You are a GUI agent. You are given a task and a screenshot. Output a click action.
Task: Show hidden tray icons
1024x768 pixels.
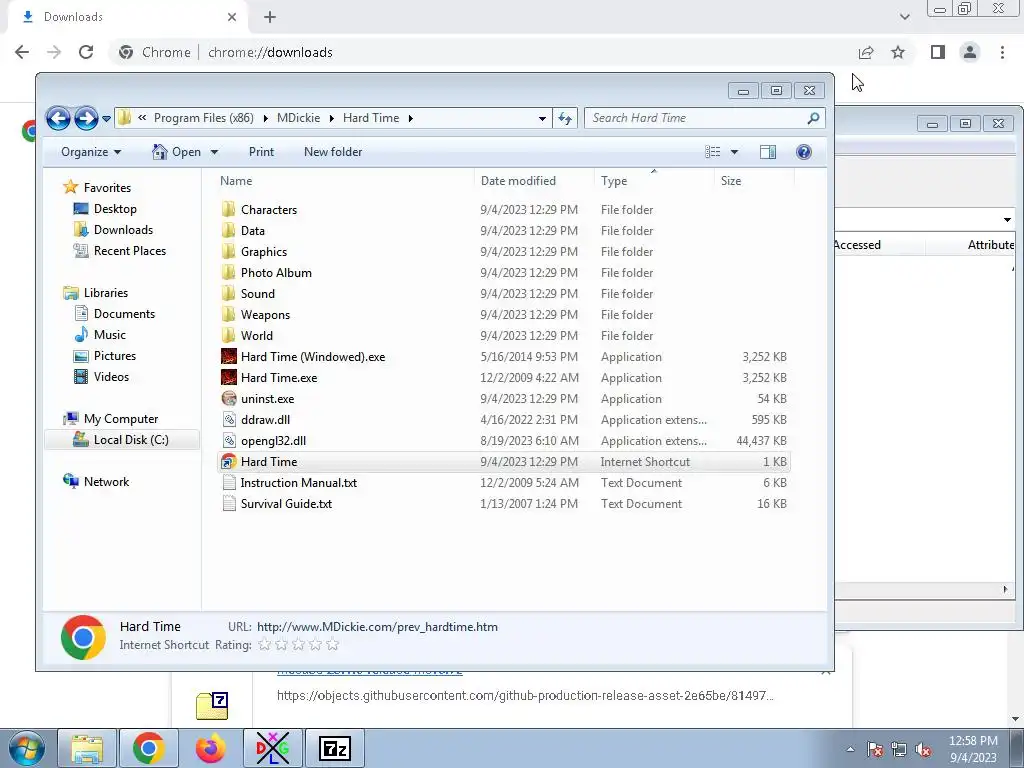[x=850, y=750]
